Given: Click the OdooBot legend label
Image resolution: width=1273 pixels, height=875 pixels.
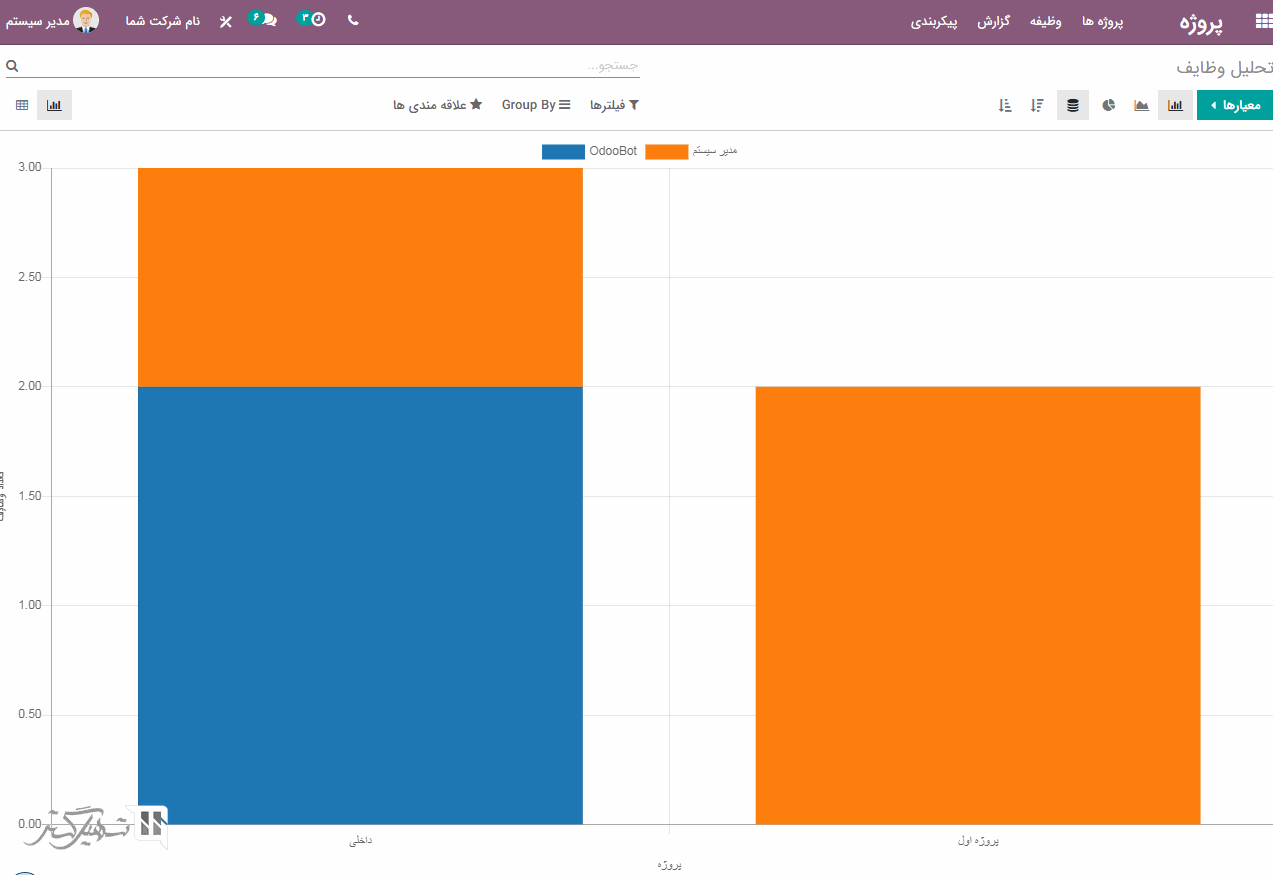Looking at the screenshot, I should (x=613, y=152).
